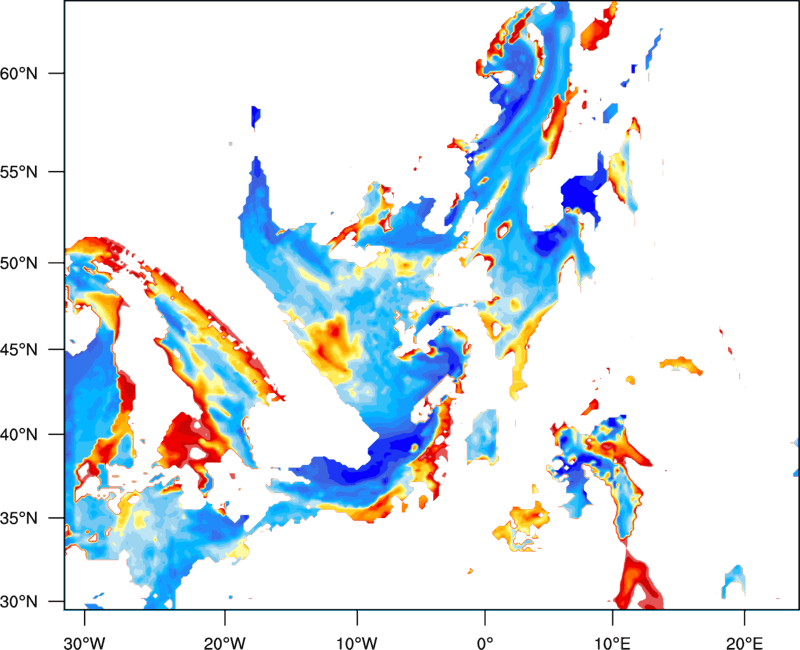Click the orange patch near 46°N, 12°W
This screenshot has height=650, width=800.
coord(334,340)
